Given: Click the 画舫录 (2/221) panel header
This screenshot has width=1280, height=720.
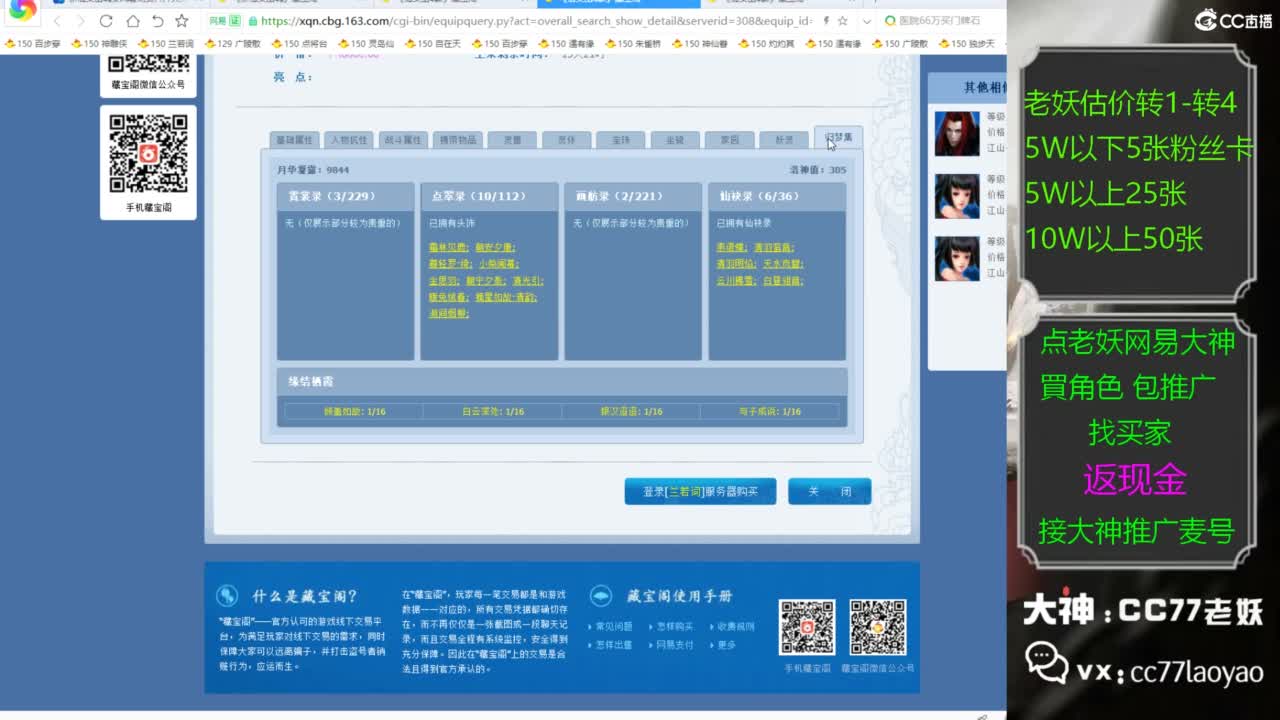Looking at the screenshot, I should 633,196.
